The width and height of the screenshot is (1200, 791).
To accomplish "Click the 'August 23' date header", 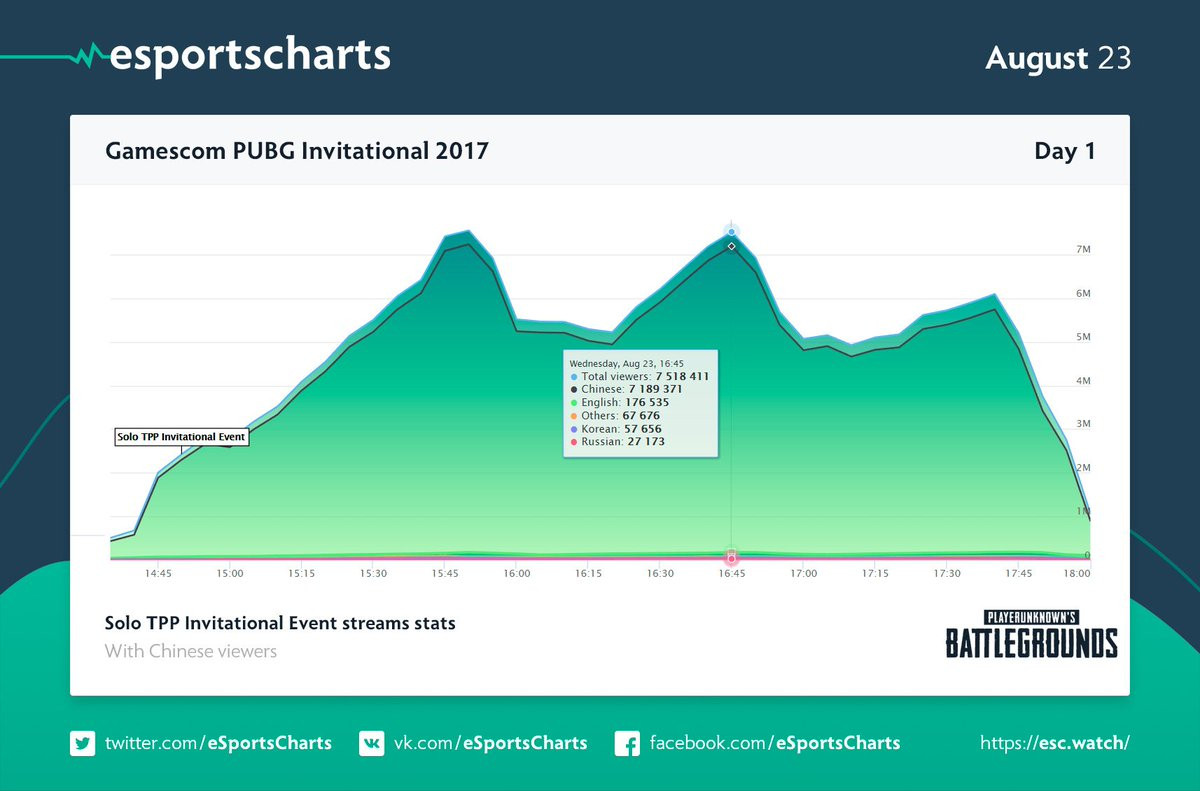I will 1058,58.
